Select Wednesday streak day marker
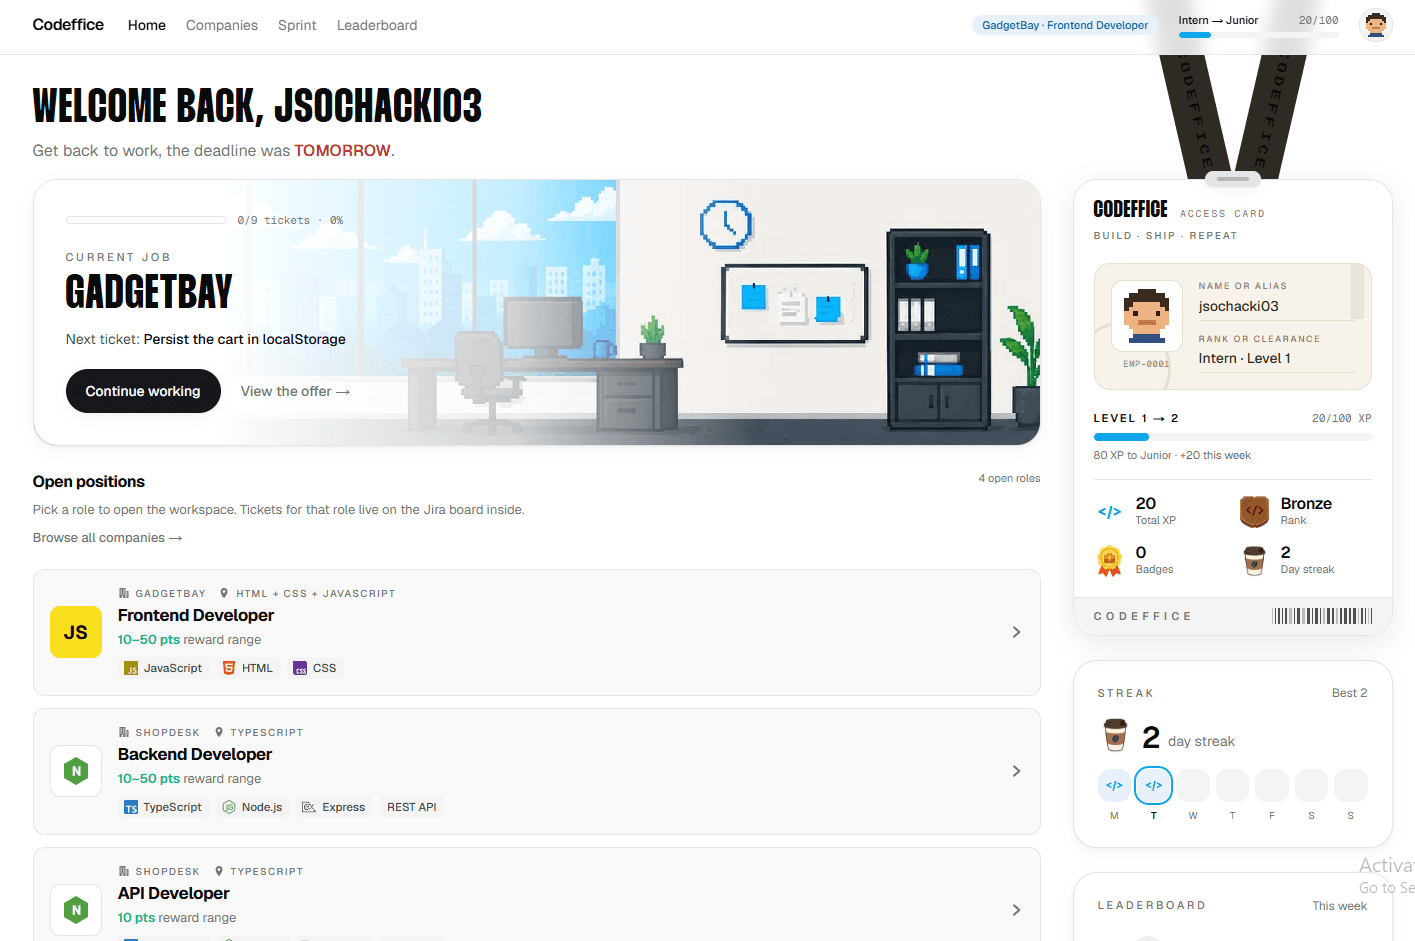The width and height of the screenshot is (1415, 941). click(1193, 785)
